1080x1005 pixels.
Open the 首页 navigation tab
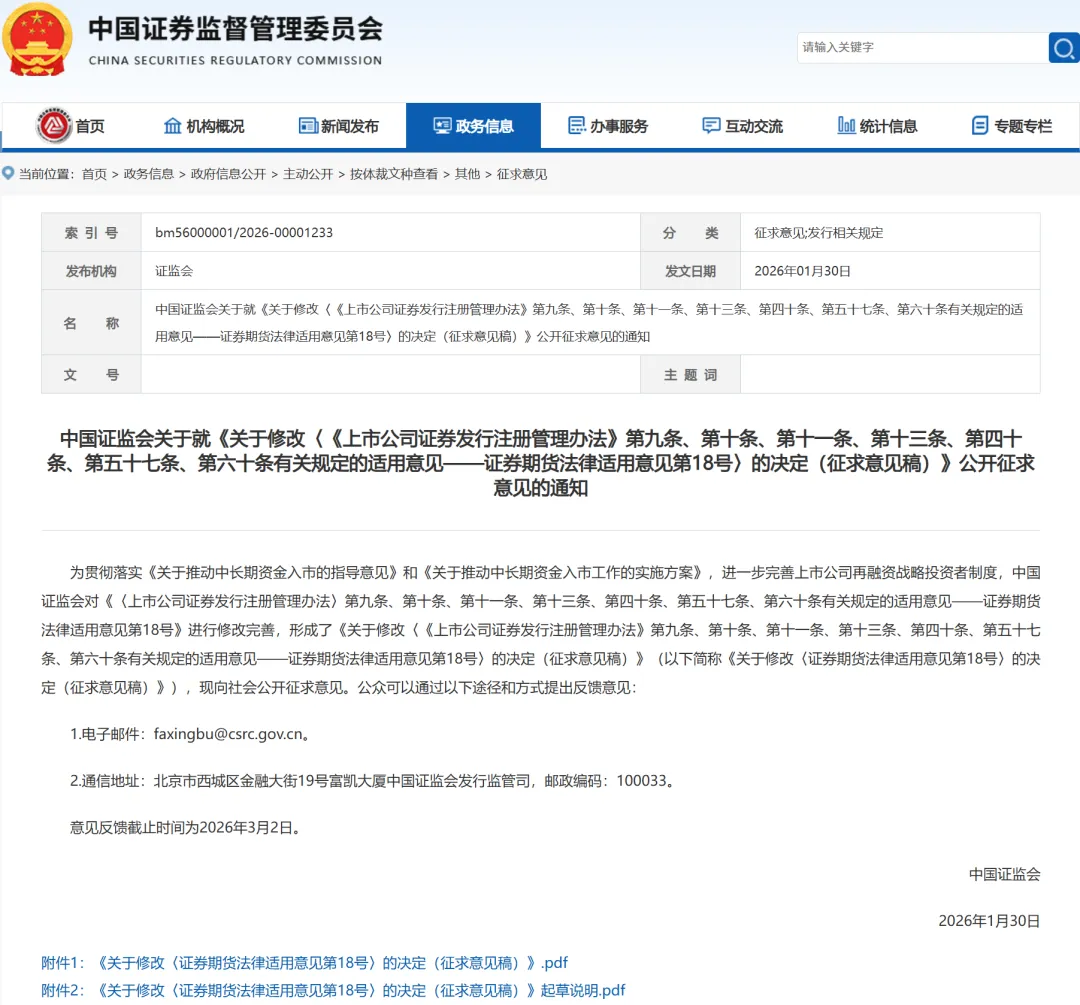(70, 126)
